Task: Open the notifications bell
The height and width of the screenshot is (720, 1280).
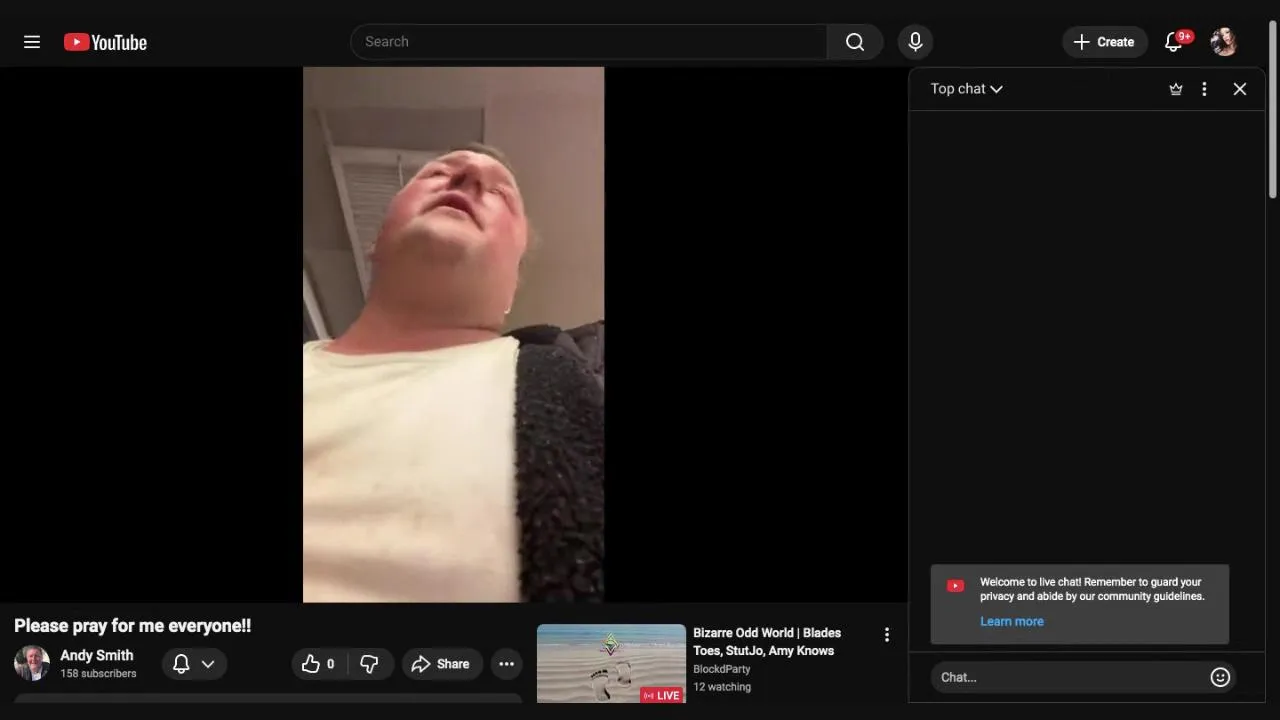Action: 1174,42
